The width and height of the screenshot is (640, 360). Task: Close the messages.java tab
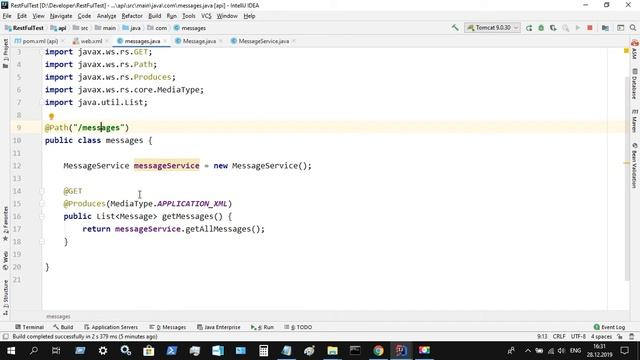(x=165, y=41)
